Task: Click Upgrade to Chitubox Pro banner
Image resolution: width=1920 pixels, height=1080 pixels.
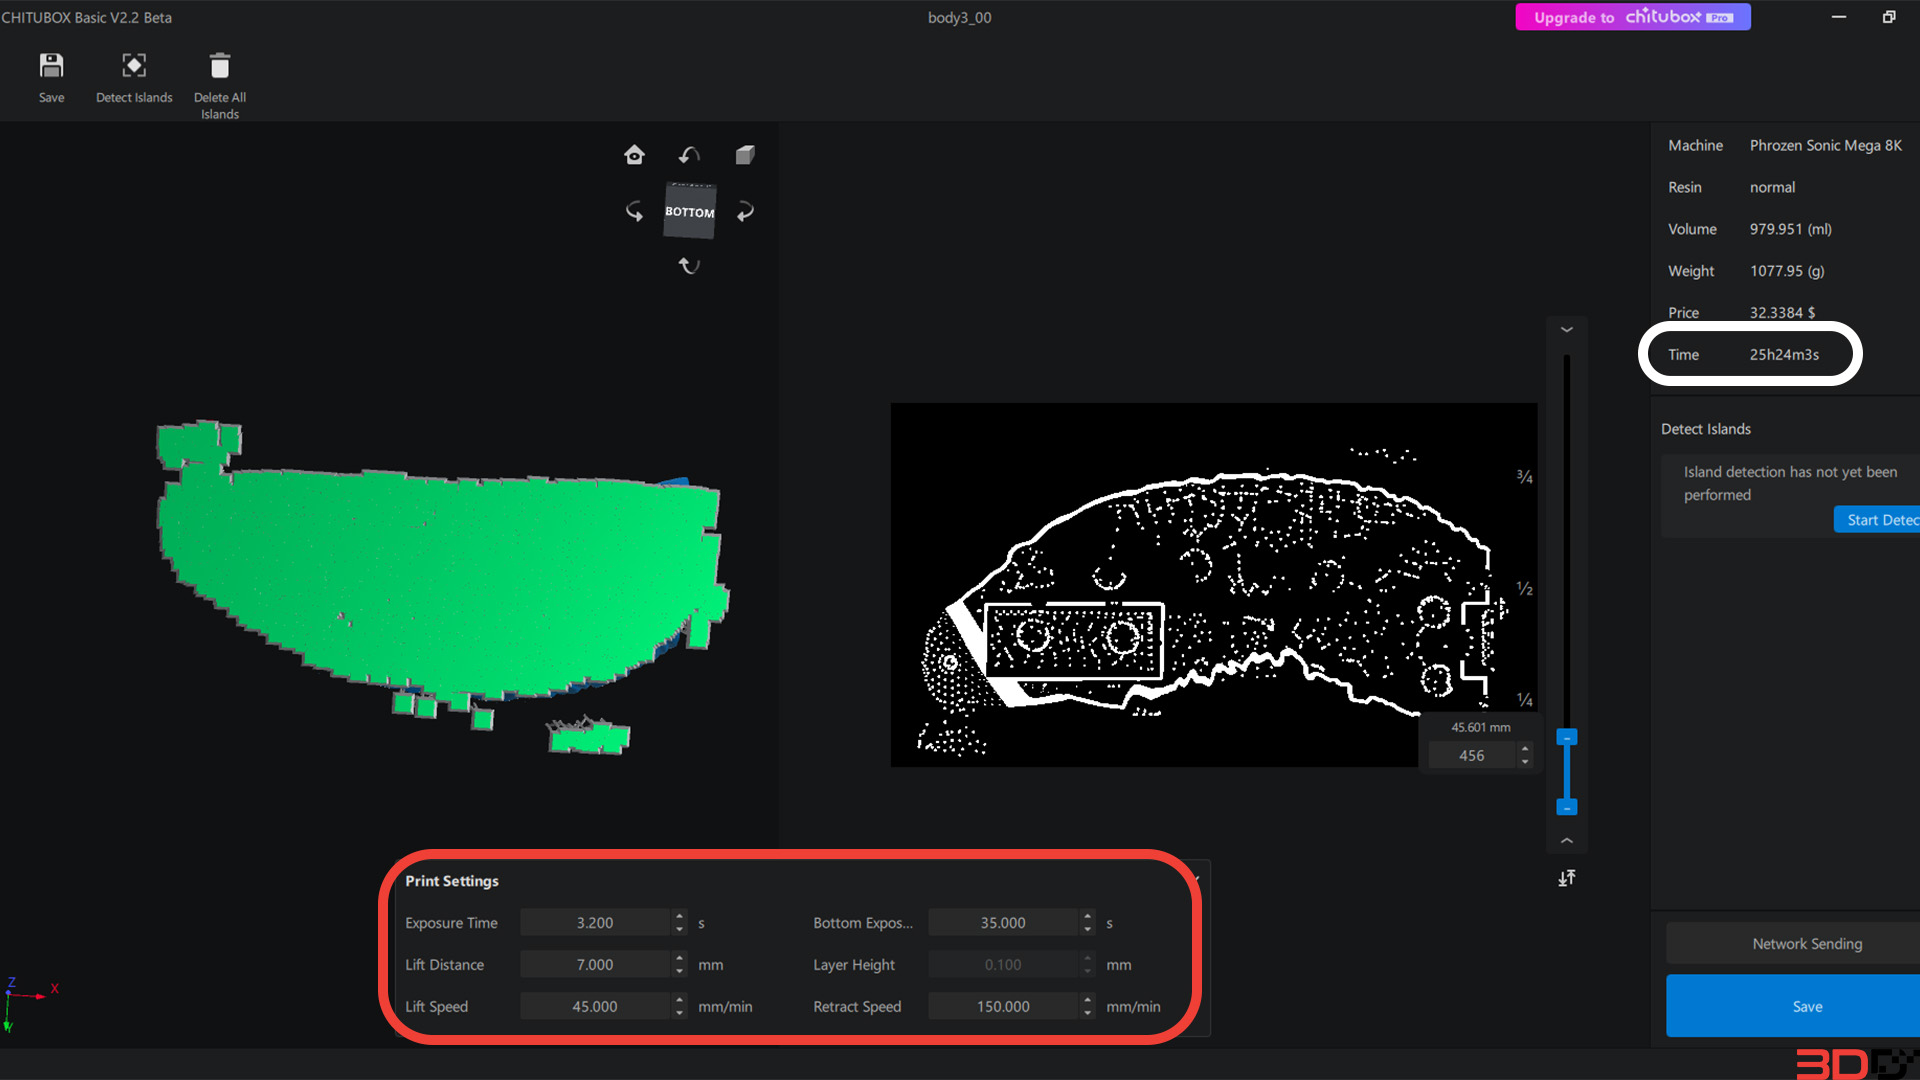Action: tap(1633, 17)
